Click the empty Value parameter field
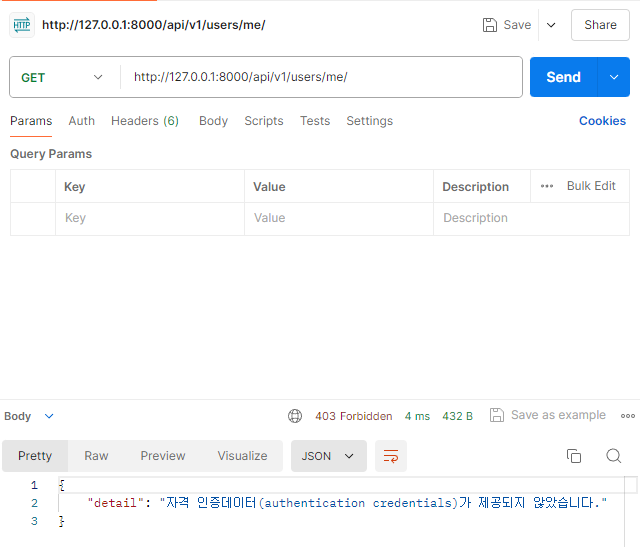 339,218
